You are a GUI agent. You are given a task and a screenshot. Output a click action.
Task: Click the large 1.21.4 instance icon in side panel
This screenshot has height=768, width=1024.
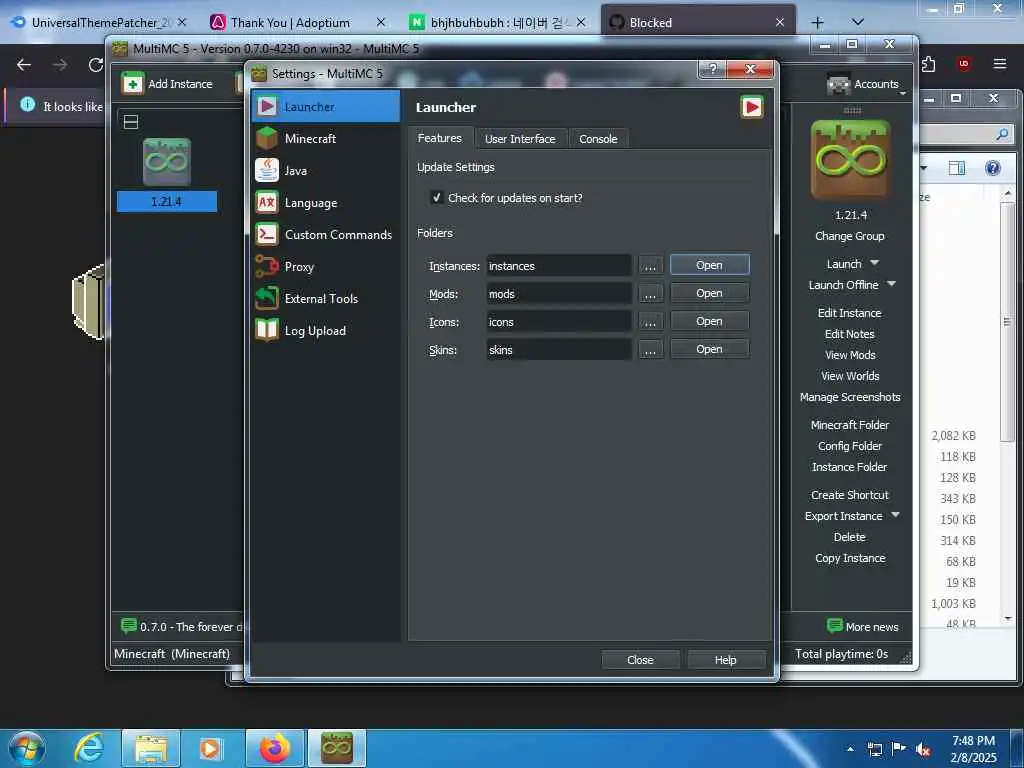850,159
